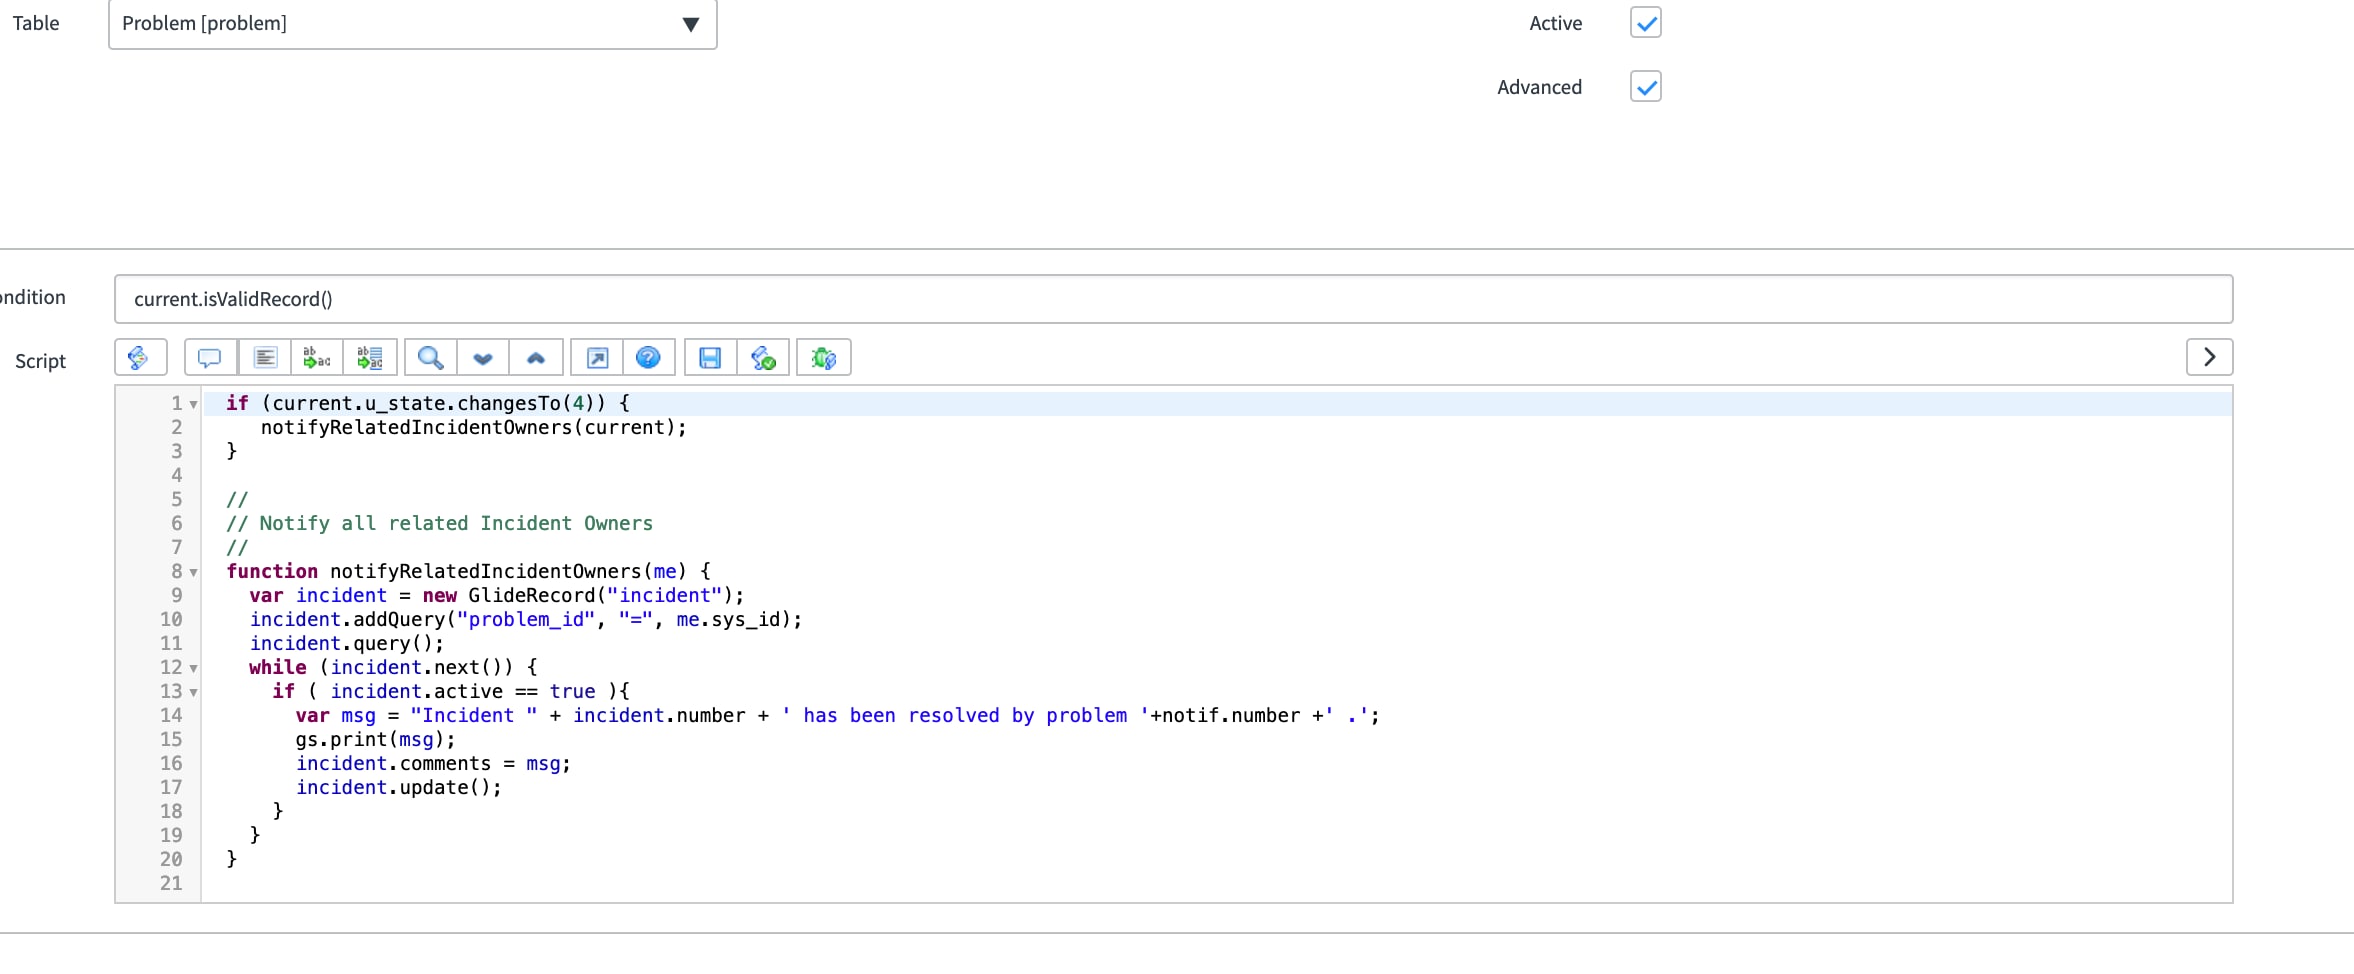Toggle full screen editor icon
This screenshot has height=974, width=2354.
tap(597, 358)
